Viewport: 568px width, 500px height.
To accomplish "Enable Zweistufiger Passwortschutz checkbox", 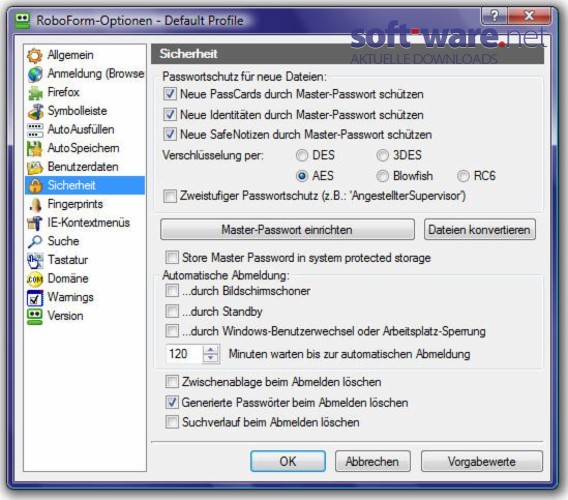I will 170,196.
